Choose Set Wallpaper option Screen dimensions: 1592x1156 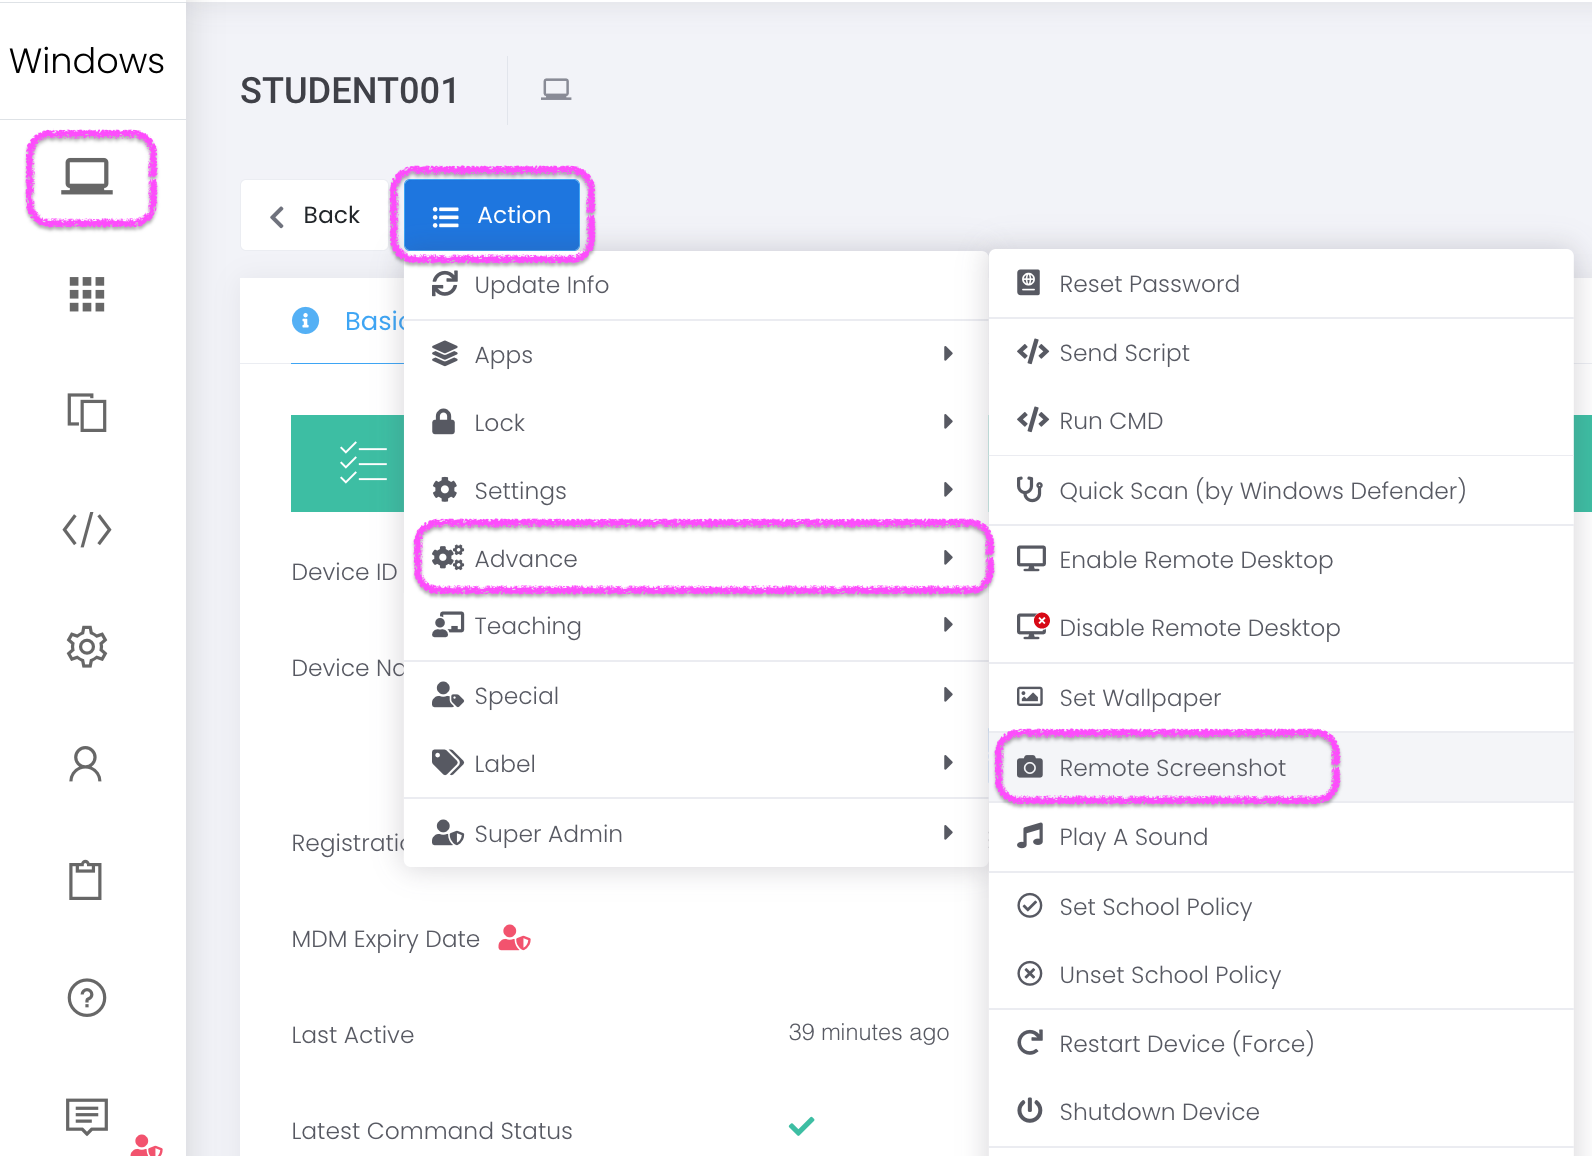point(1281,697)
